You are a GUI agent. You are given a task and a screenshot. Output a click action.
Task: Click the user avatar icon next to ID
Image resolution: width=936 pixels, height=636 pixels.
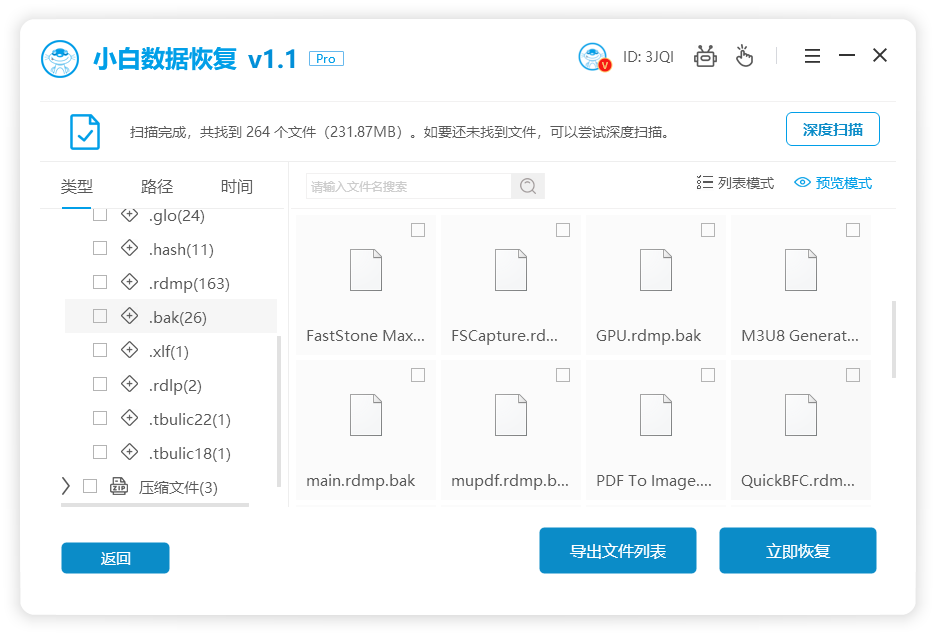593,57
